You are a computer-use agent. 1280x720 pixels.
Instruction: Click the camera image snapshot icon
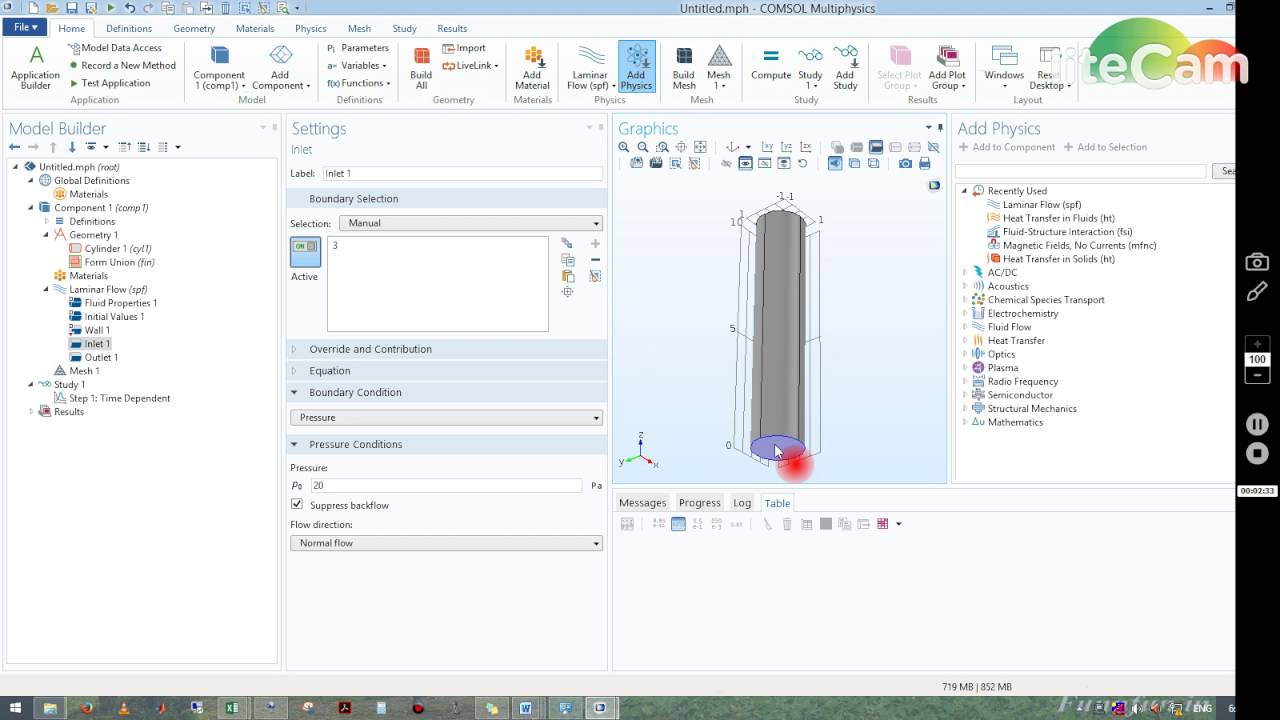[x=905, y=163]
